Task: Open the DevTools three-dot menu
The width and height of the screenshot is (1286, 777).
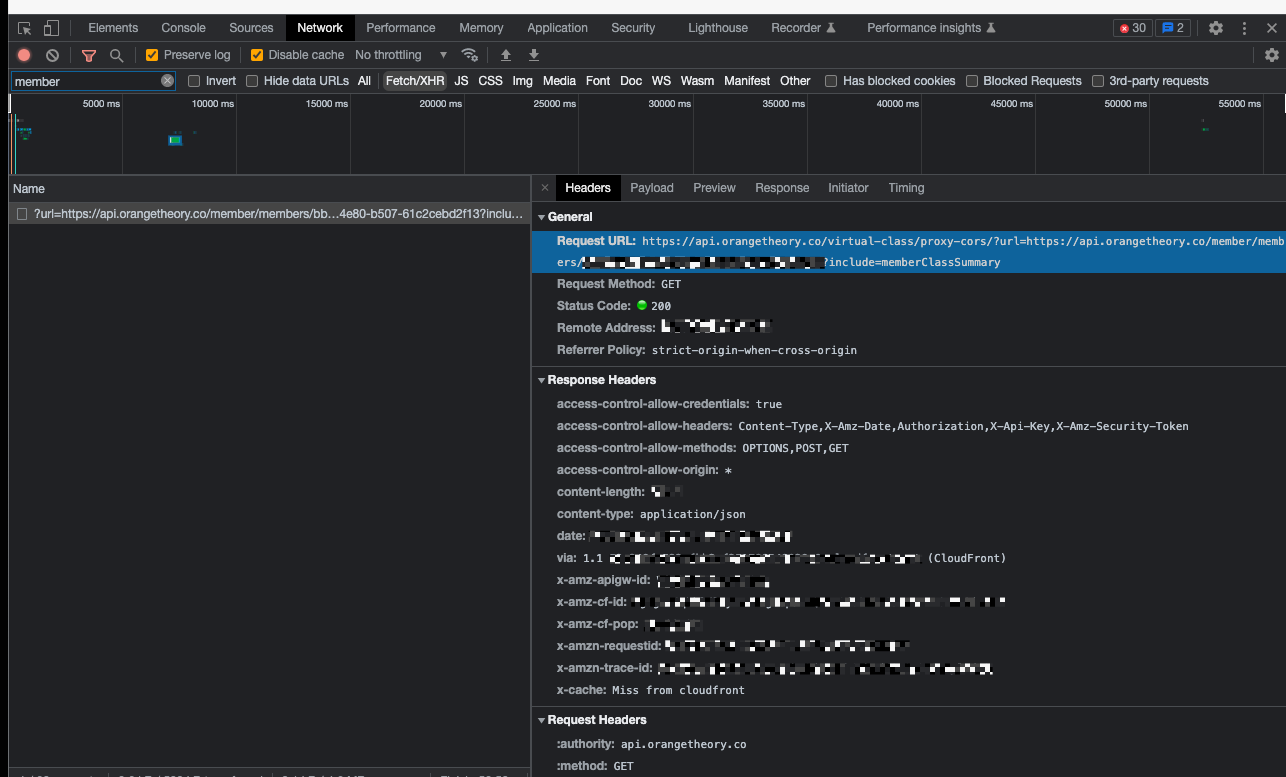Action: (1244, 28)
